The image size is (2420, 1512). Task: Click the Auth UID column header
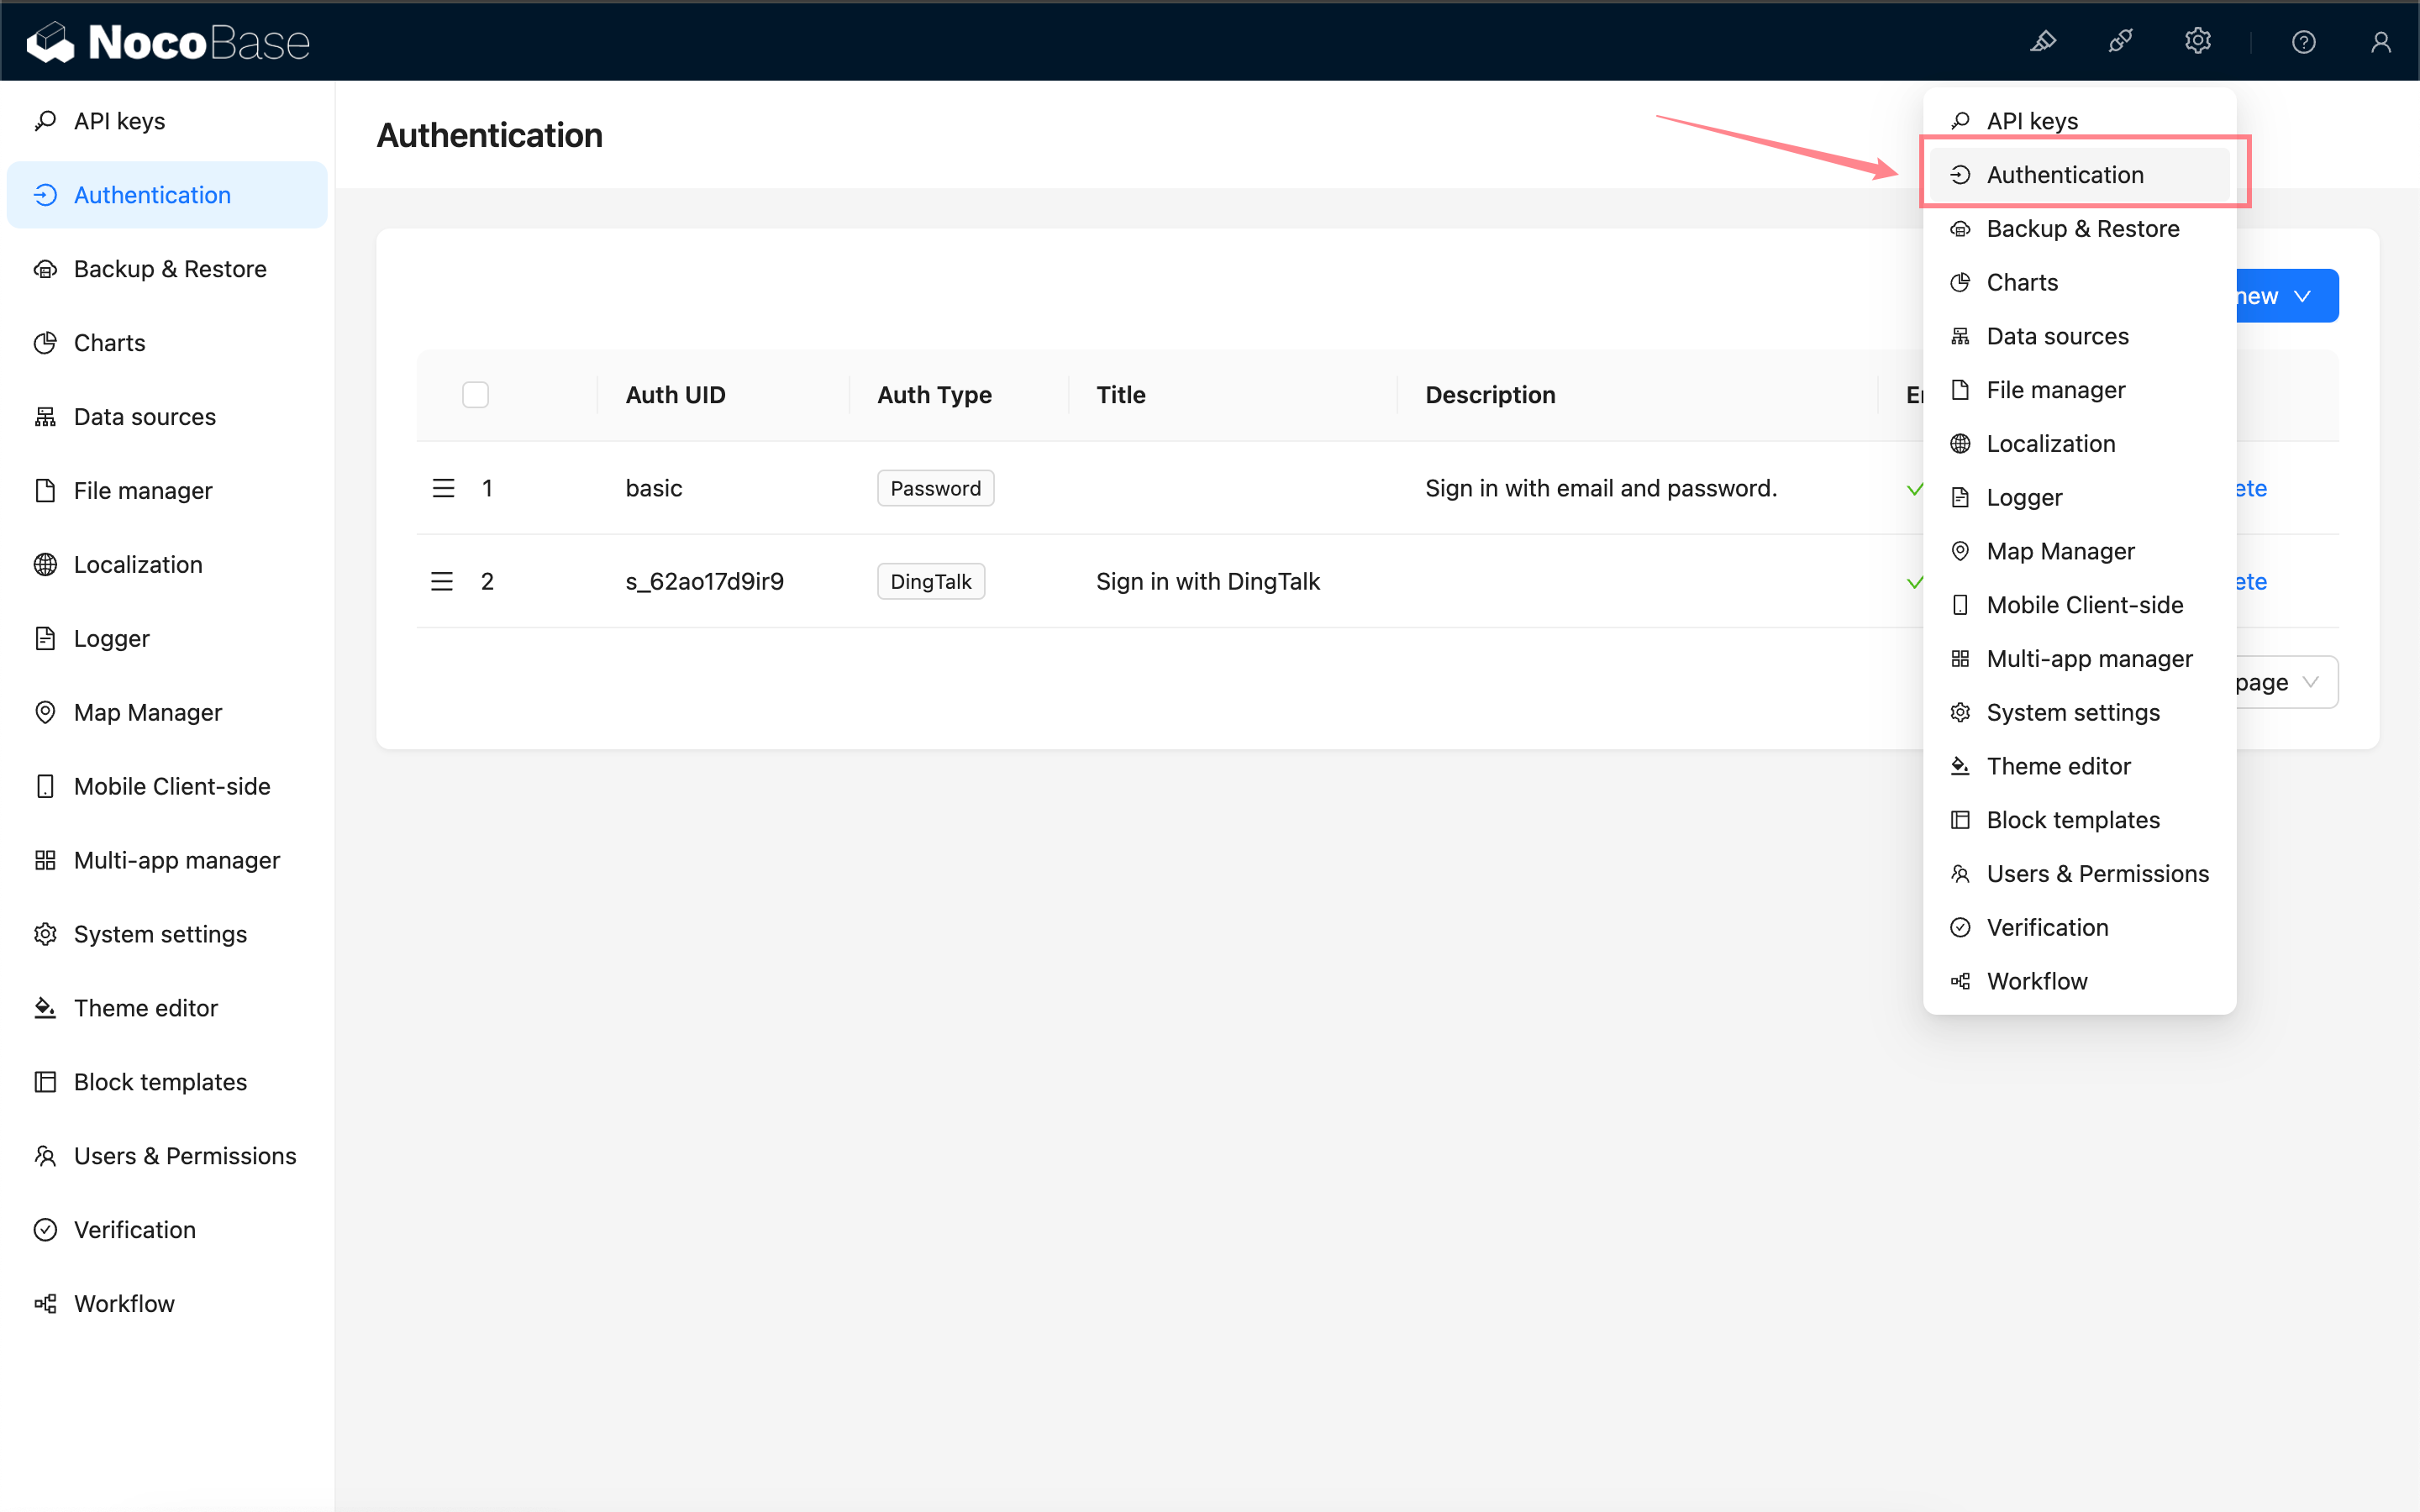click(675, 395)
